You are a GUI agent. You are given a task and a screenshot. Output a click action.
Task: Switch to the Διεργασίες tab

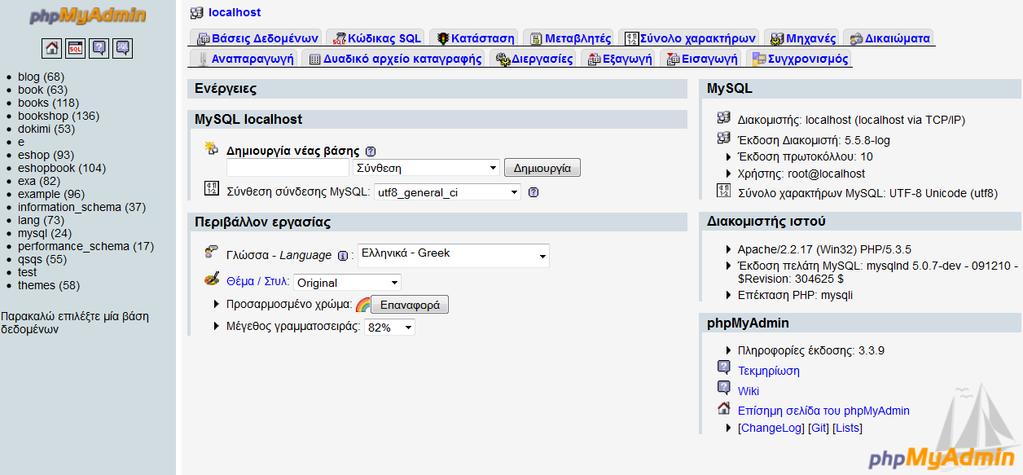coord(534,59)
